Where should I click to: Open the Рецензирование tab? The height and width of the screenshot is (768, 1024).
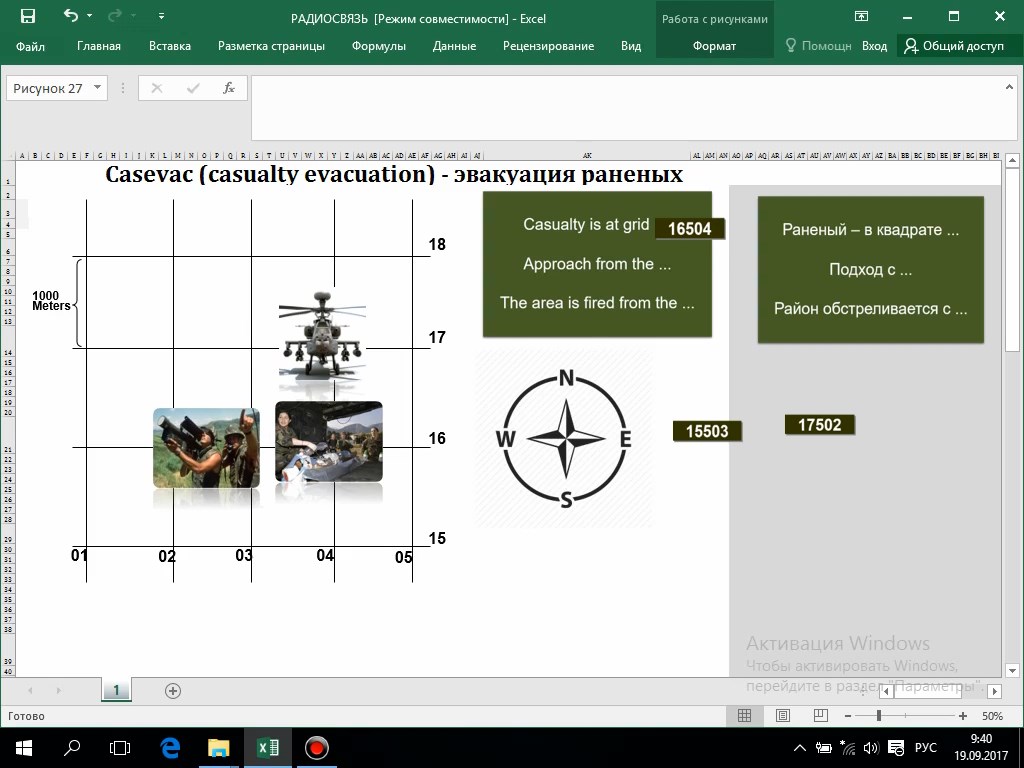(549, 46)
